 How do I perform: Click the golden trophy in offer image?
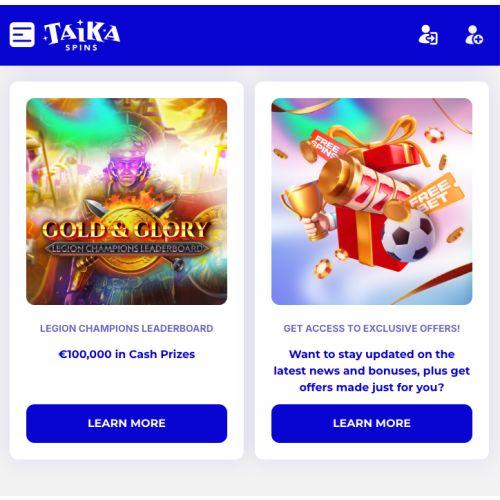coord(304,203)
